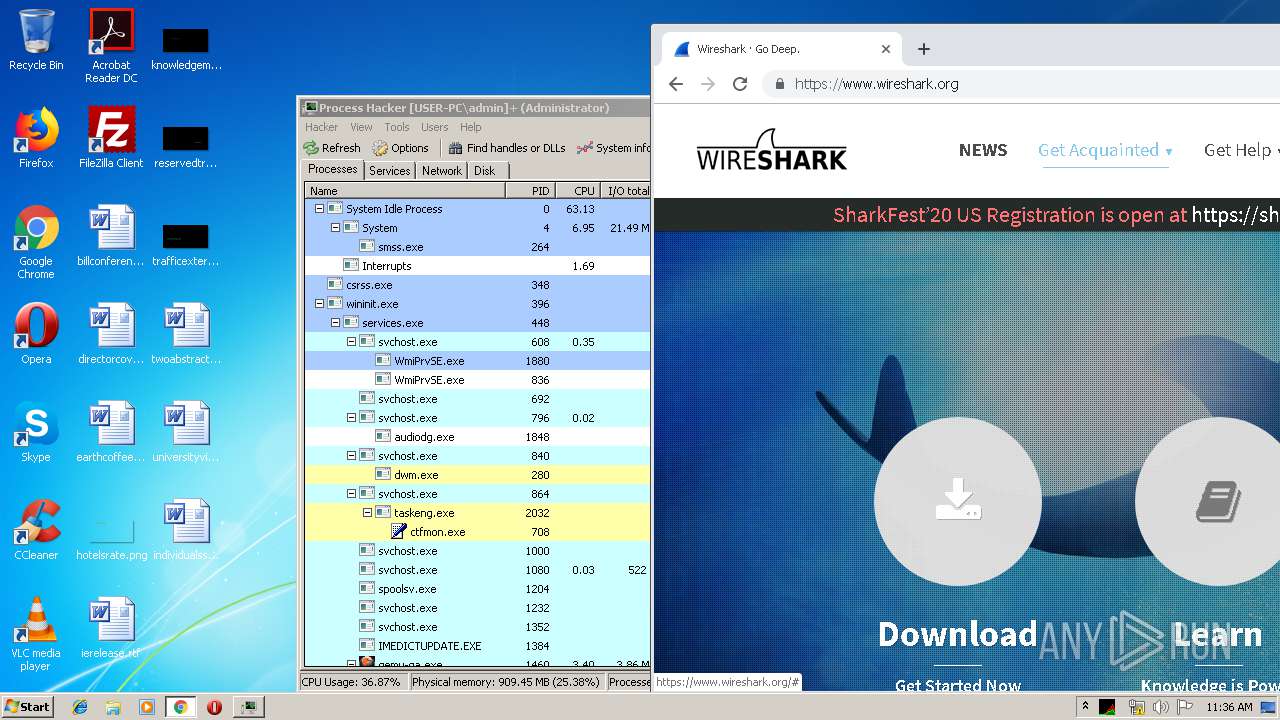1280x720 pixels.
Task: Click the Download circle icon on Wireshark page
Action: pyautogui.click(x=957, y=501)
